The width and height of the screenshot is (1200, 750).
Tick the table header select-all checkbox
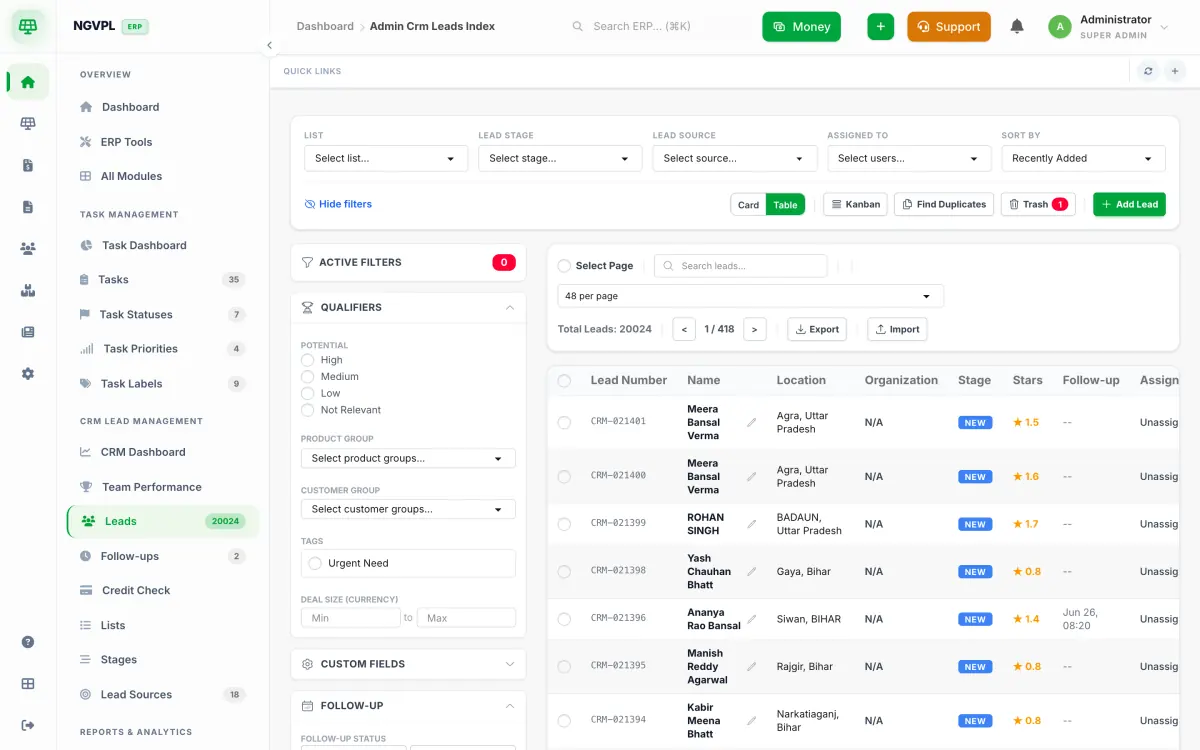564,381
